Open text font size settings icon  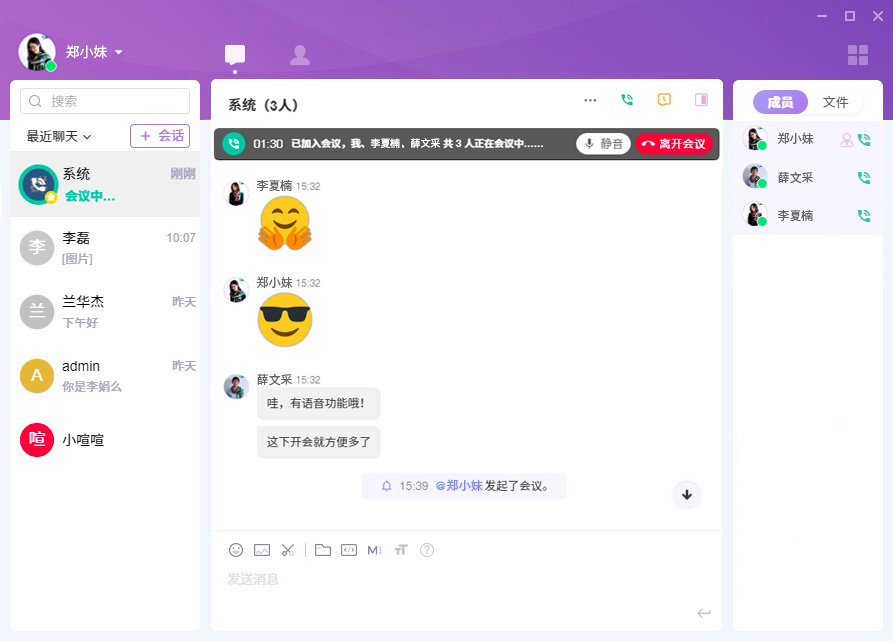pos(401,550)
